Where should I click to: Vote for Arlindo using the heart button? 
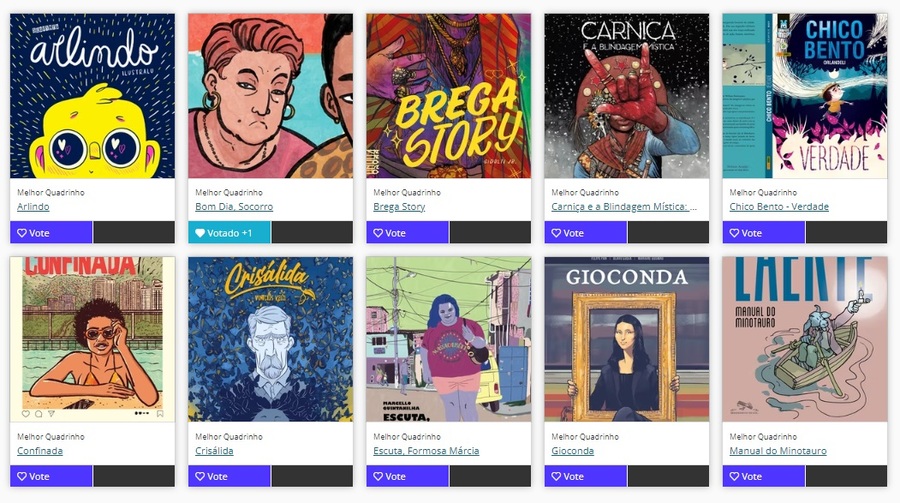pos(51,233)
